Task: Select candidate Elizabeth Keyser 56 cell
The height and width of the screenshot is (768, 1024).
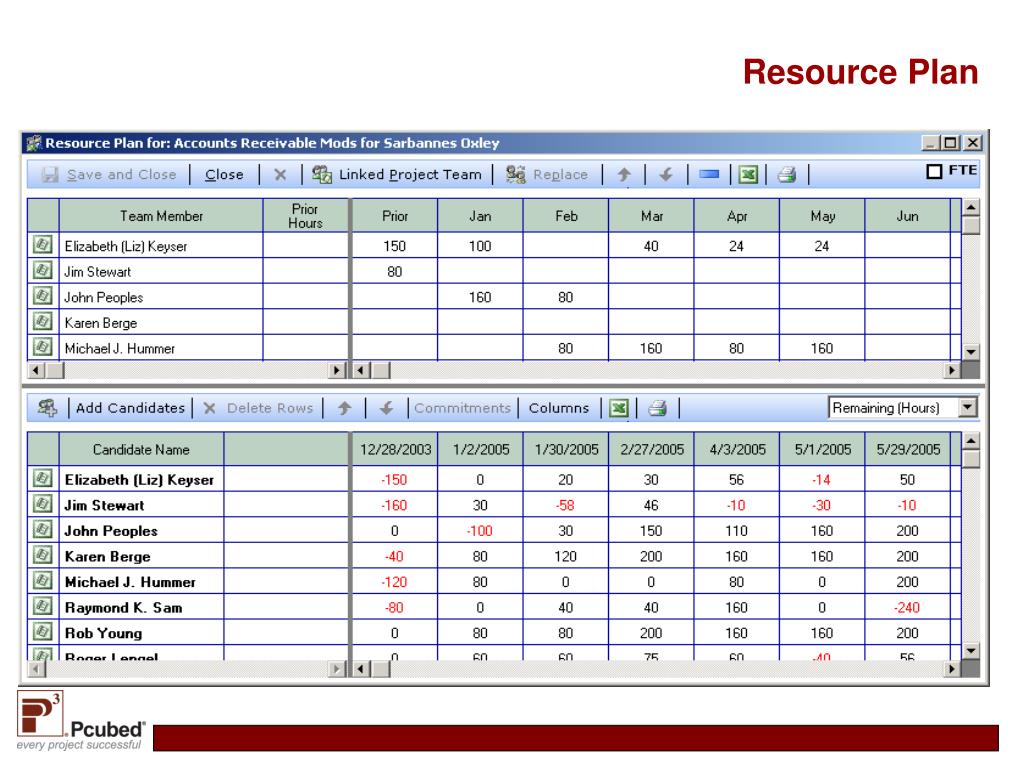Action: (x=737, y=479)
